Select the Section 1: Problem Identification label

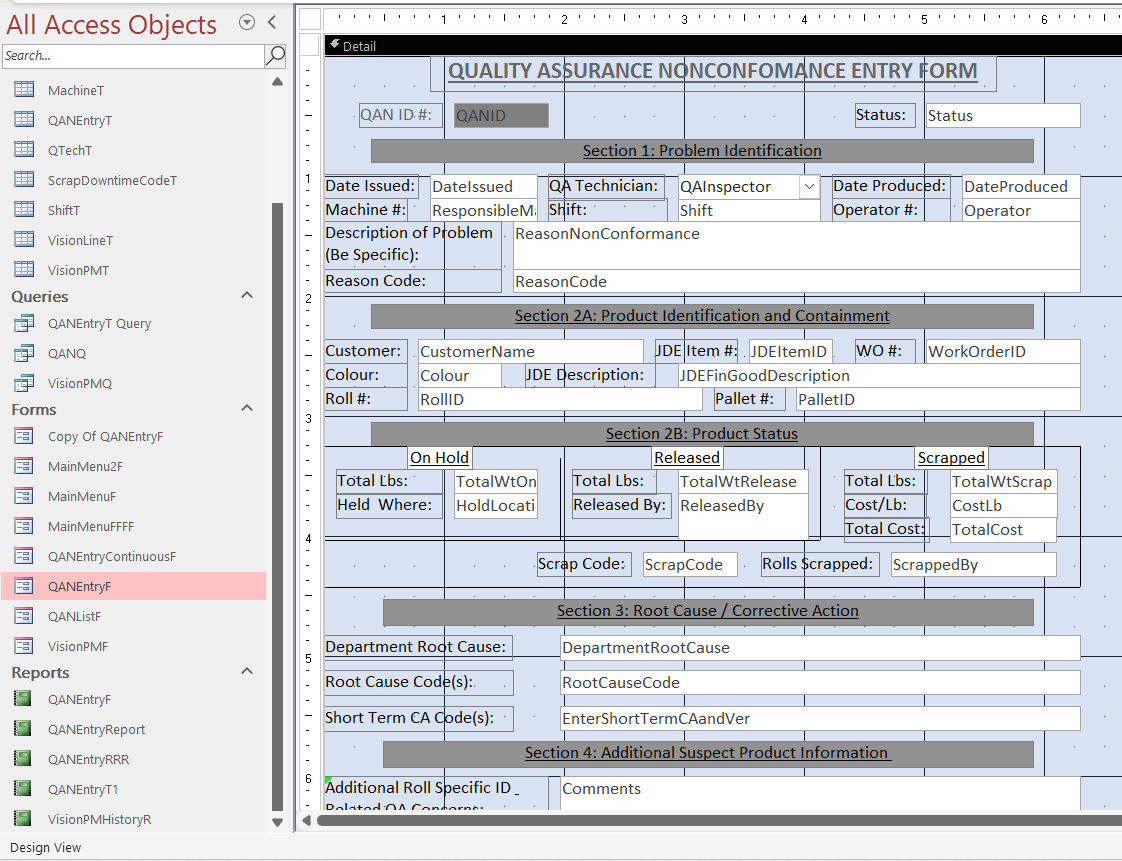click(702, 151)
